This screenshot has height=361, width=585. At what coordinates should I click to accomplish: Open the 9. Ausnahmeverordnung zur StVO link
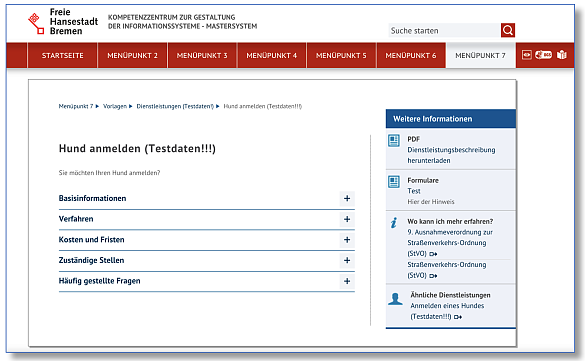click(x=450, y=243)
